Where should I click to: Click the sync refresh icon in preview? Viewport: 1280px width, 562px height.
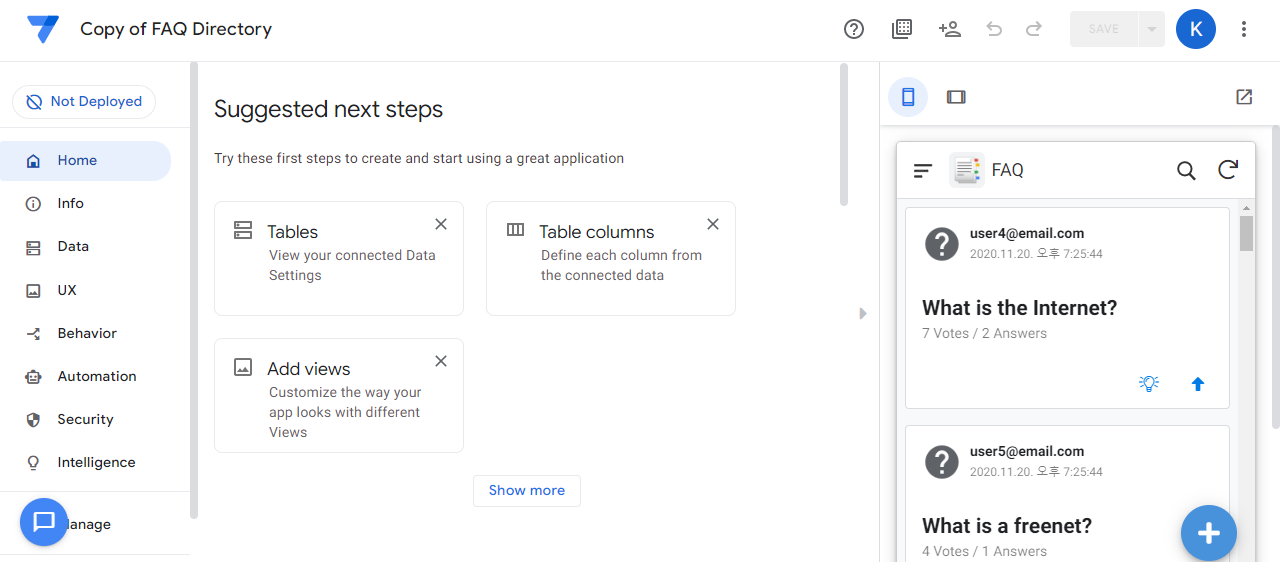pos(1228,170)
